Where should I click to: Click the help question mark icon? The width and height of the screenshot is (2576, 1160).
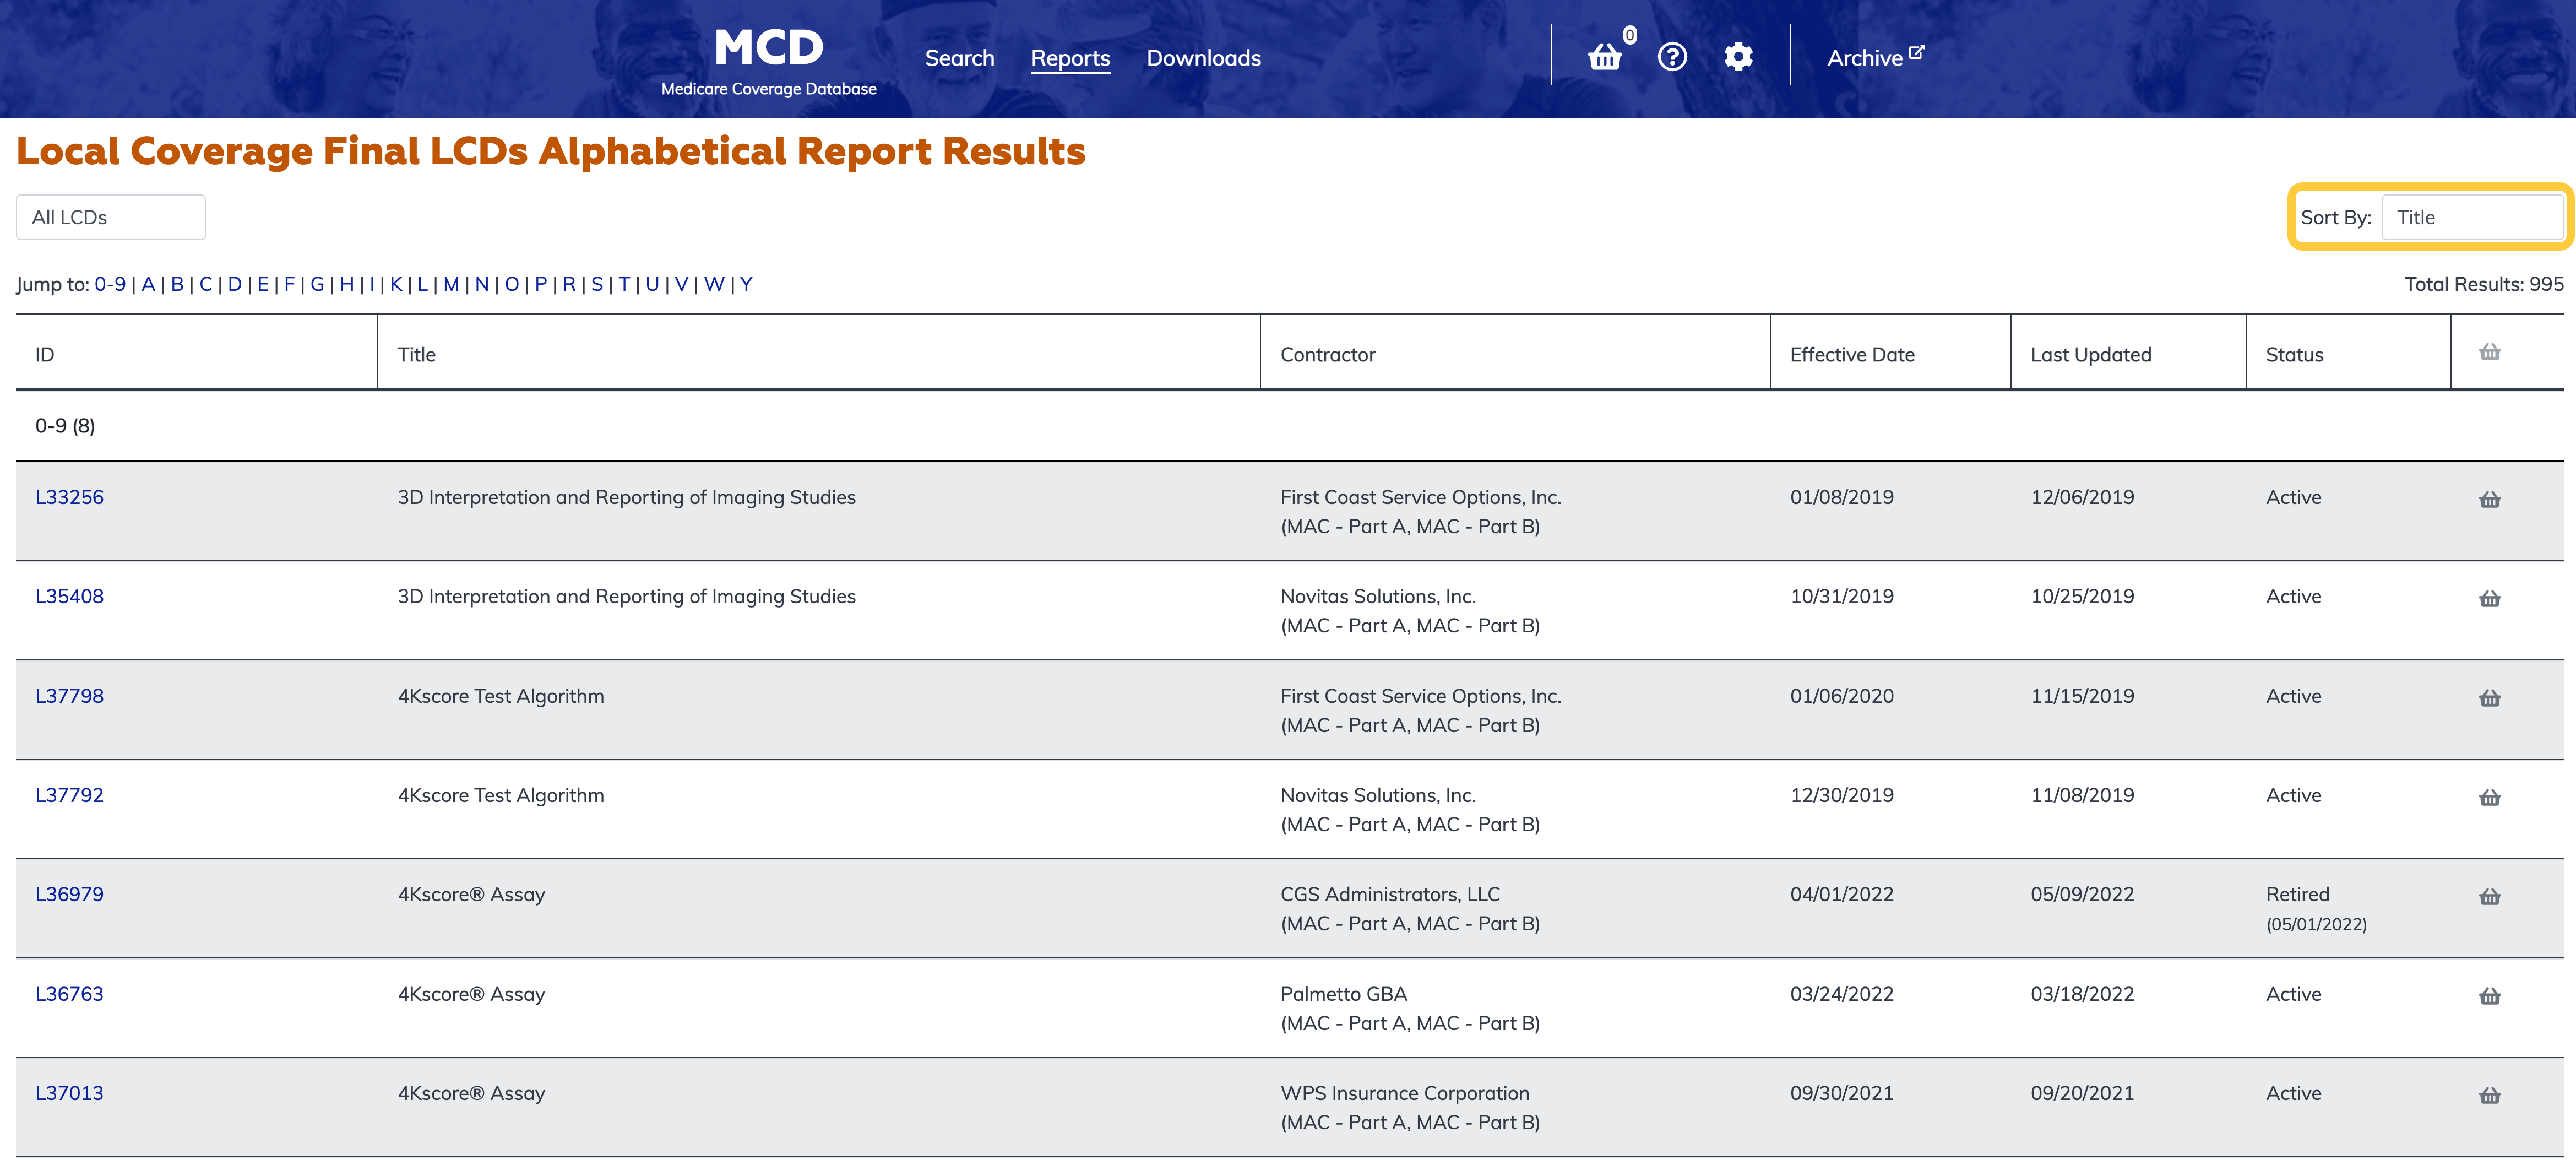pyautogui.click(x=1672, y=57)
